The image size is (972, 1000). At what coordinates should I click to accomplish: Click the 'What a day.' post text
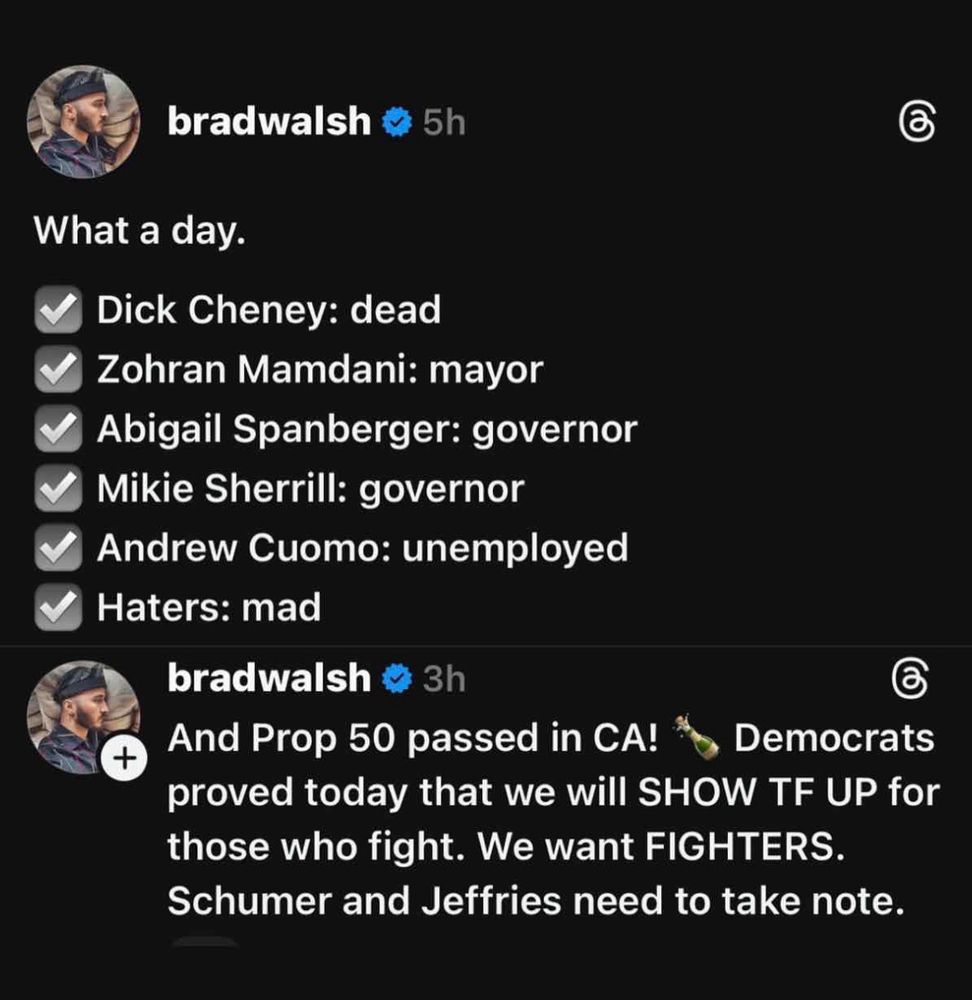click(139, 231)
